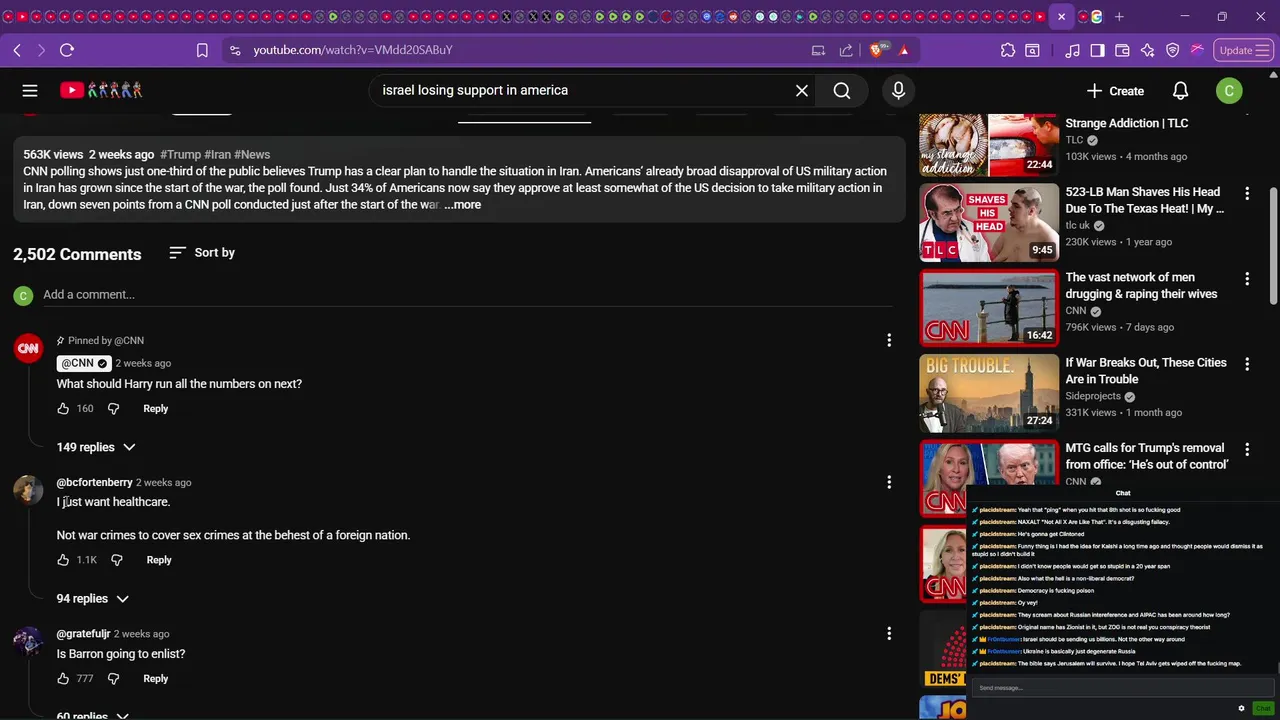Viewport: 1280px width, 720px height.
Task: Open the Create menu
Action: (1115, 90)
